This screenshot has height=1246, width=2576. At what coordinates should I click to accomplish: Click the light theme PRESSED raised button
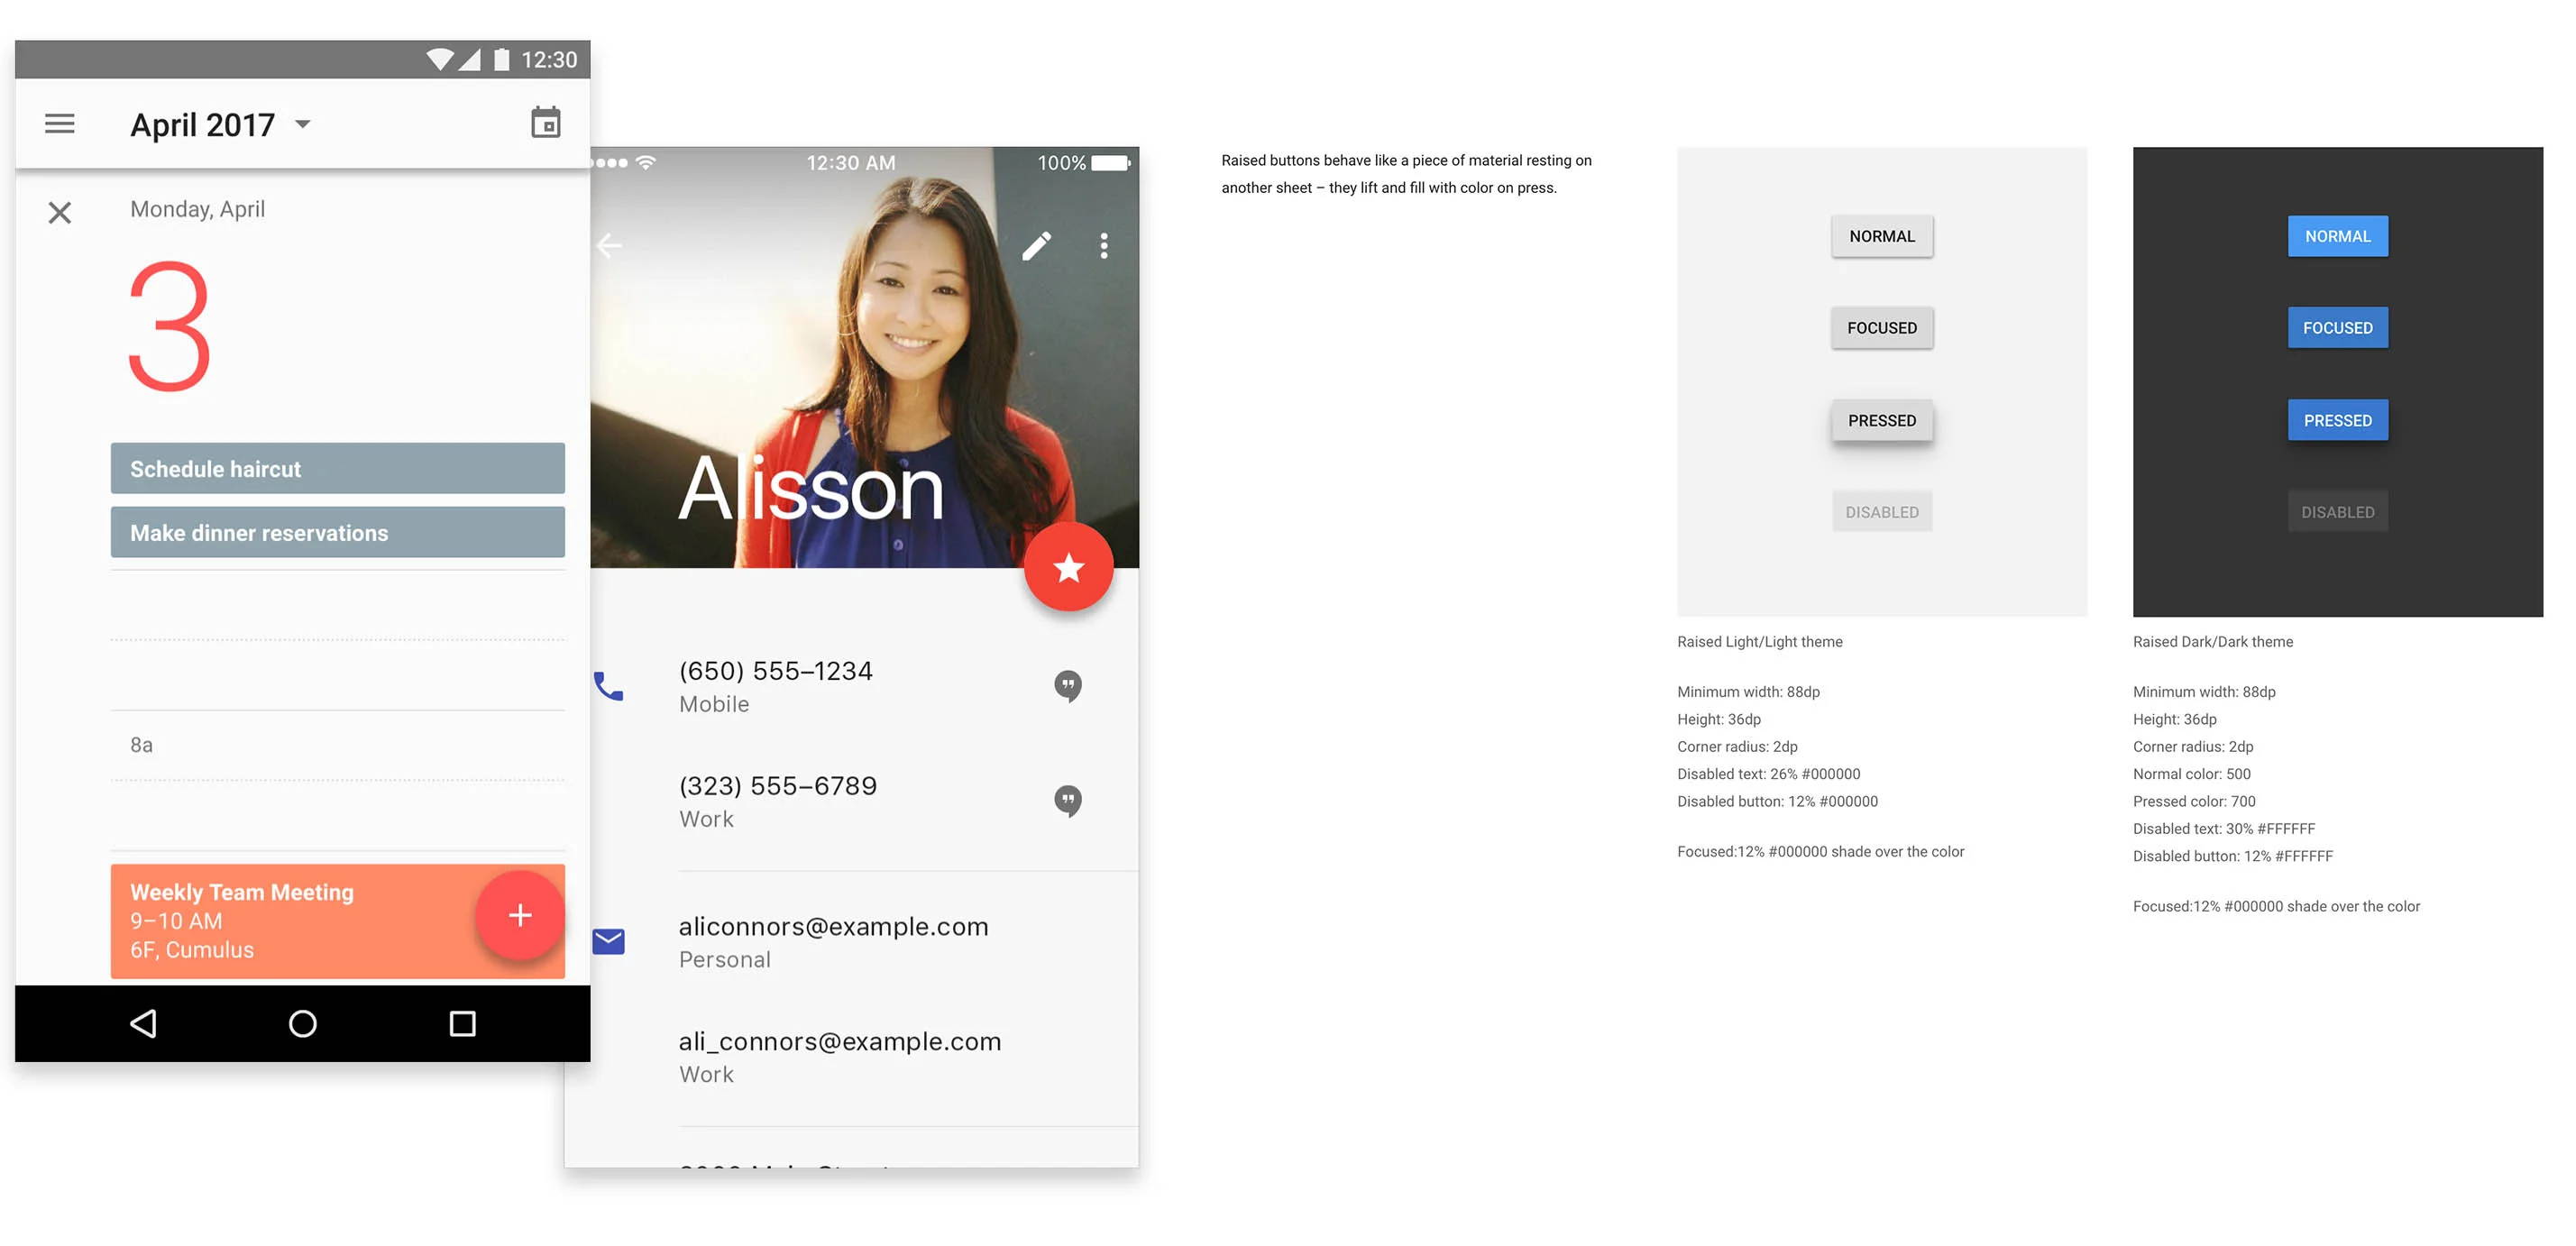click(1882, 420)
